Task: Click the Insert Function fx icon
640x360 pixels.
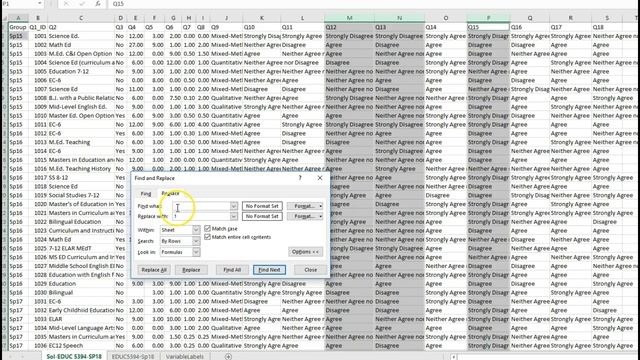Action: click(x=98, y=4)
